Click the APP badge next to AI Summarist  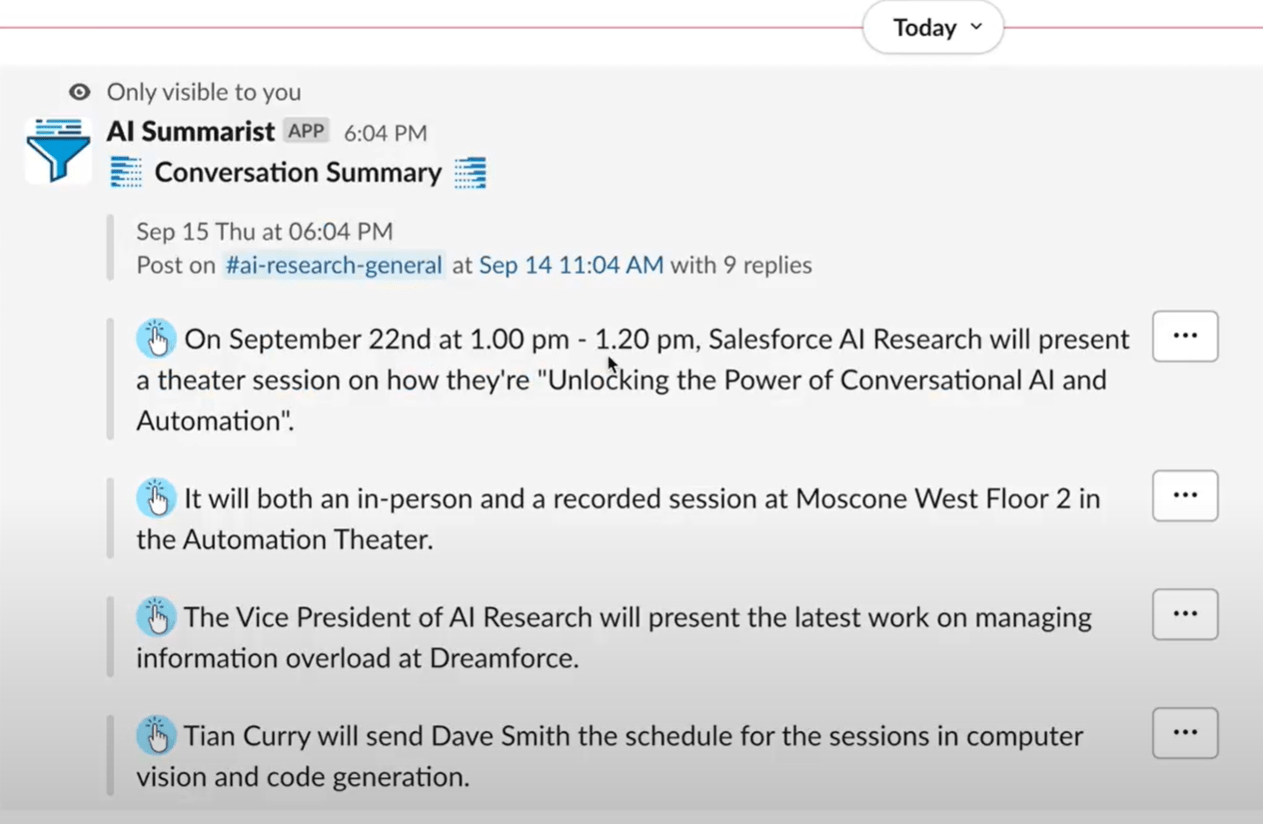pyautogui.click(x=305, y=131)
